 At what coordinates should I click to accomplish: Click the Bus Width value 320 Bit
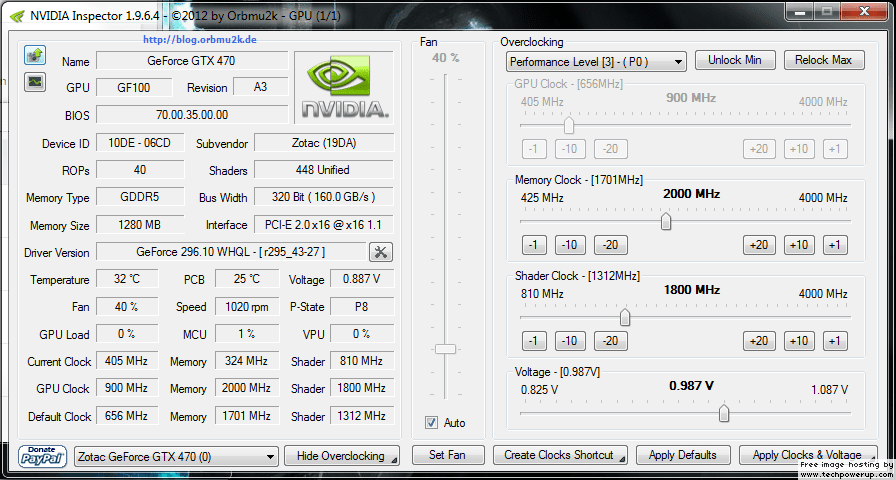tap(324, 197)
